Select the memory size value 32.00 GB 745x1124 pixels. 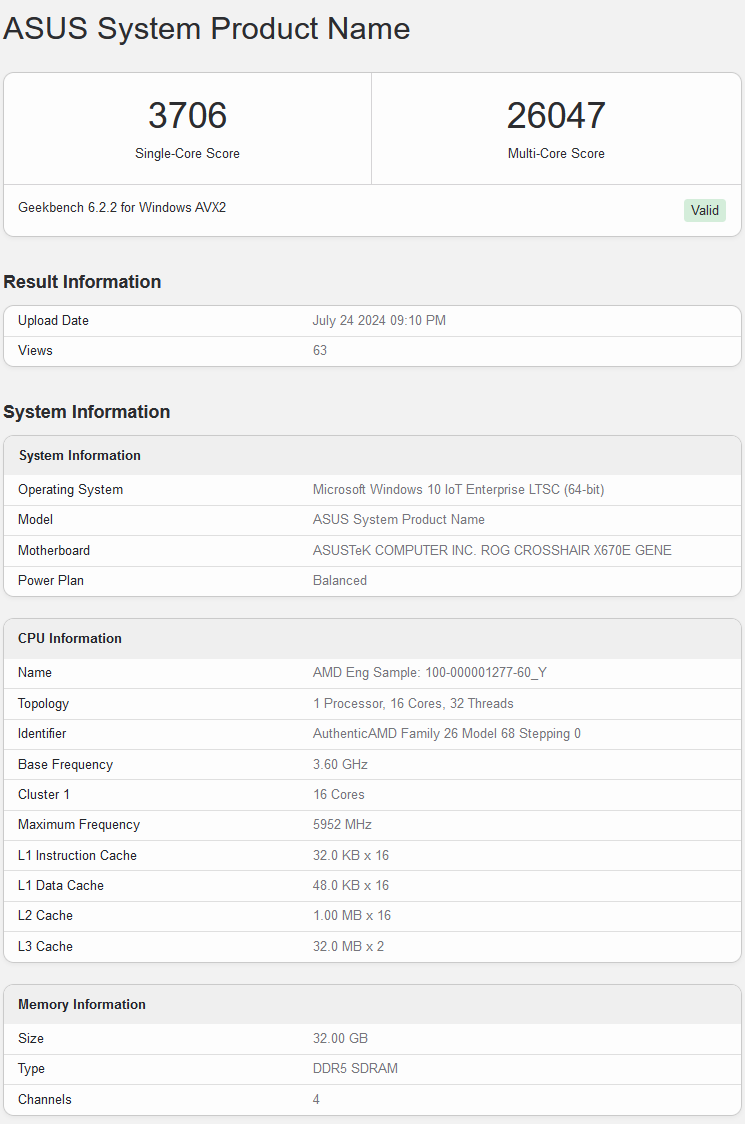point(340,1038)
